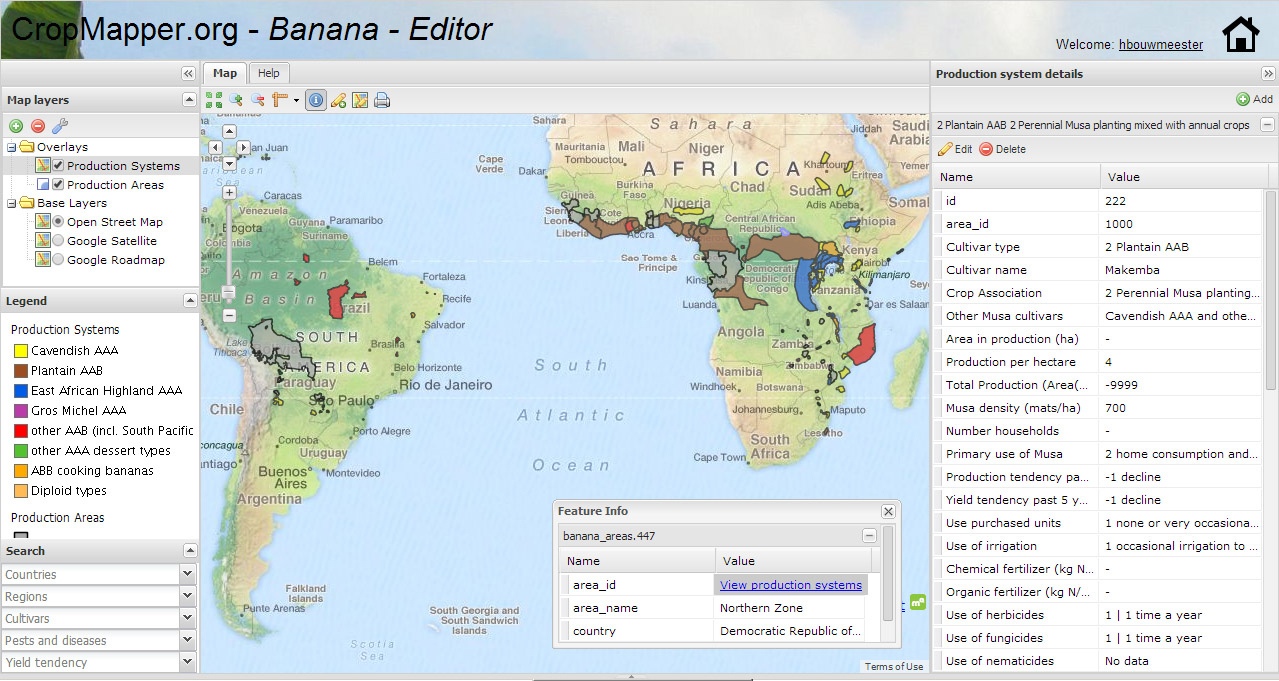Screen dimensions: 1279x681
Task: Click the View production systems link
Action: pyautogui.click(x=789, y=584)
